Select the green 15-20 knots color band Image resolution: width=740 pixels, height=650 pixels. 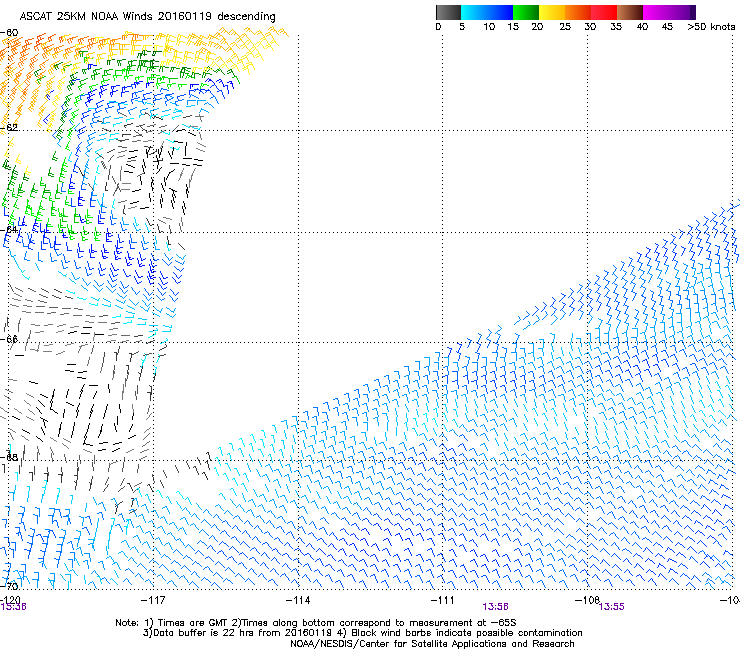(x=526, y=12)
